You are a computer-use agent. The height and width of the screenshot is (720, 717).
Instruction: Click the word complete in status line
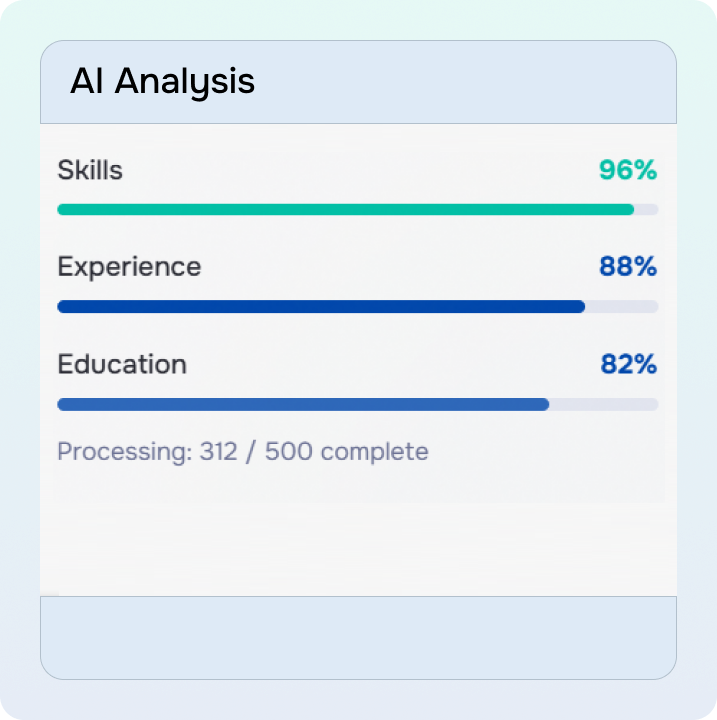point(375,452)
